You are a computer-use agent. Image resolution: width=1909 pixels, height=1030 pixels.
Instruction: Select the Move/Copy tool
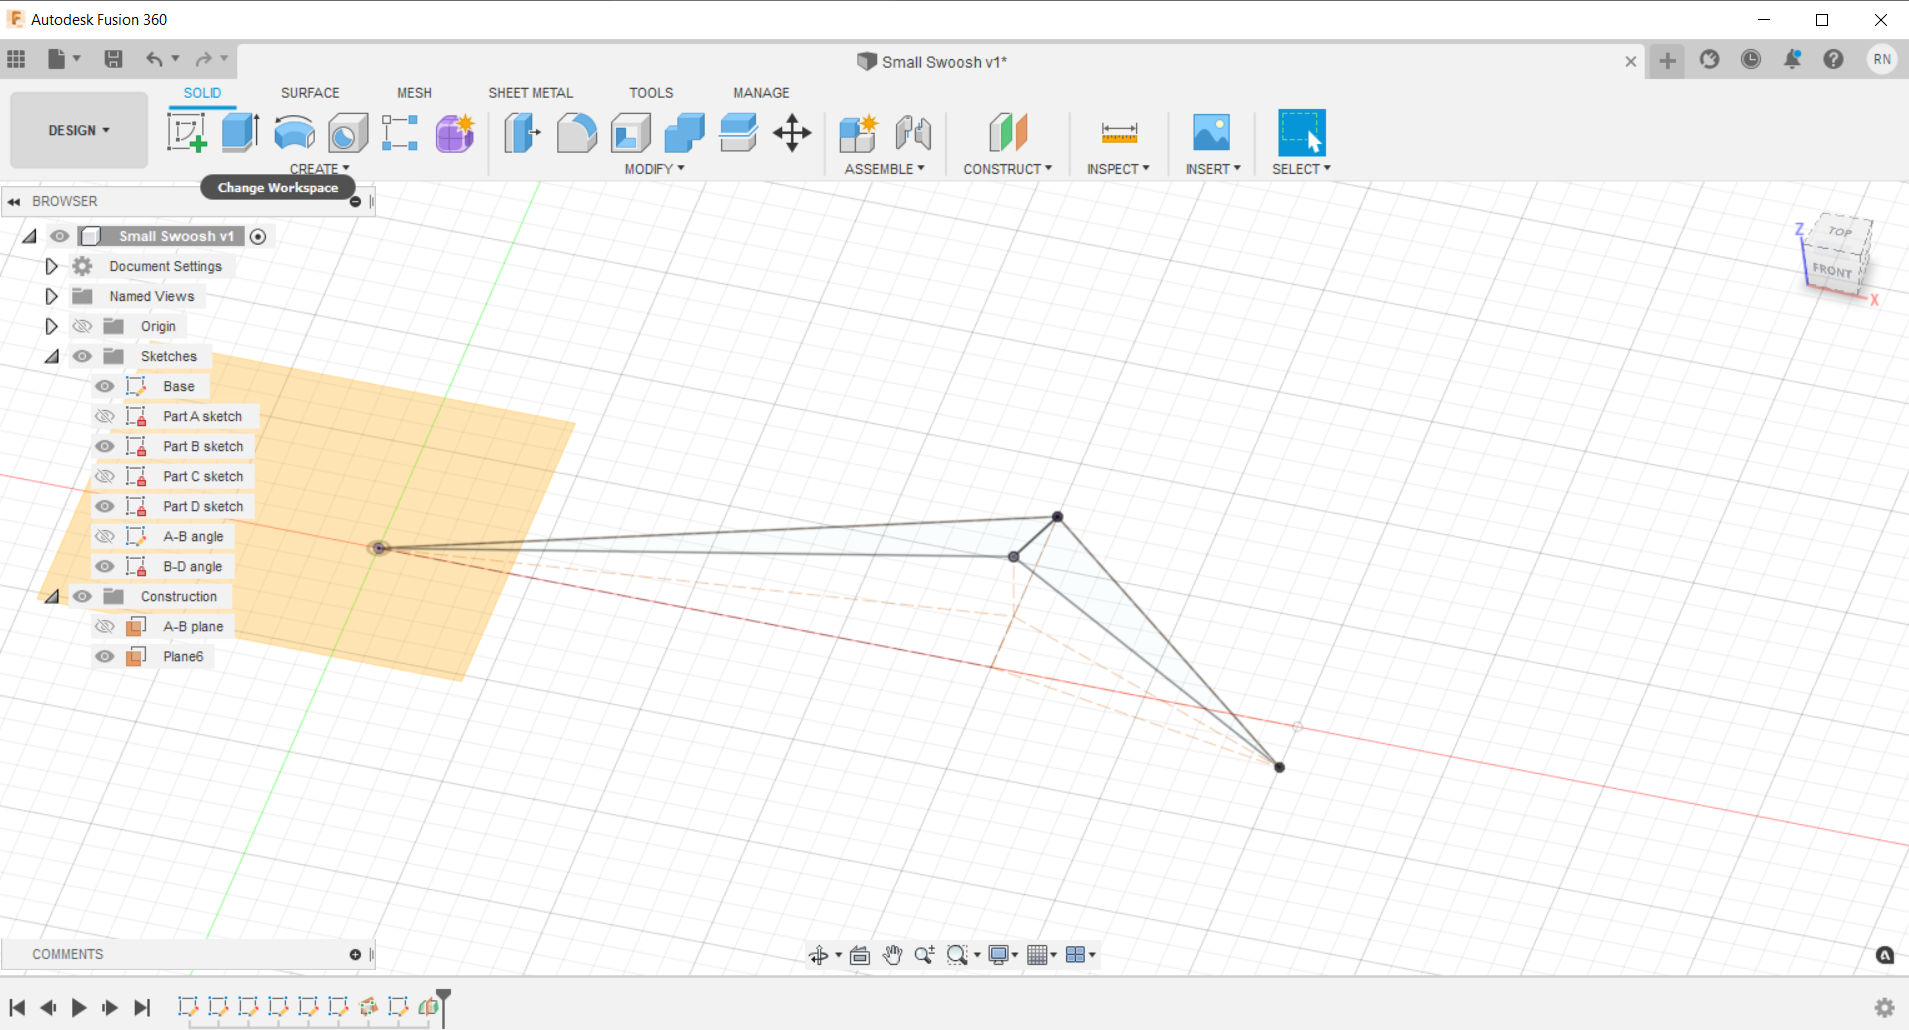coord(792,132)
